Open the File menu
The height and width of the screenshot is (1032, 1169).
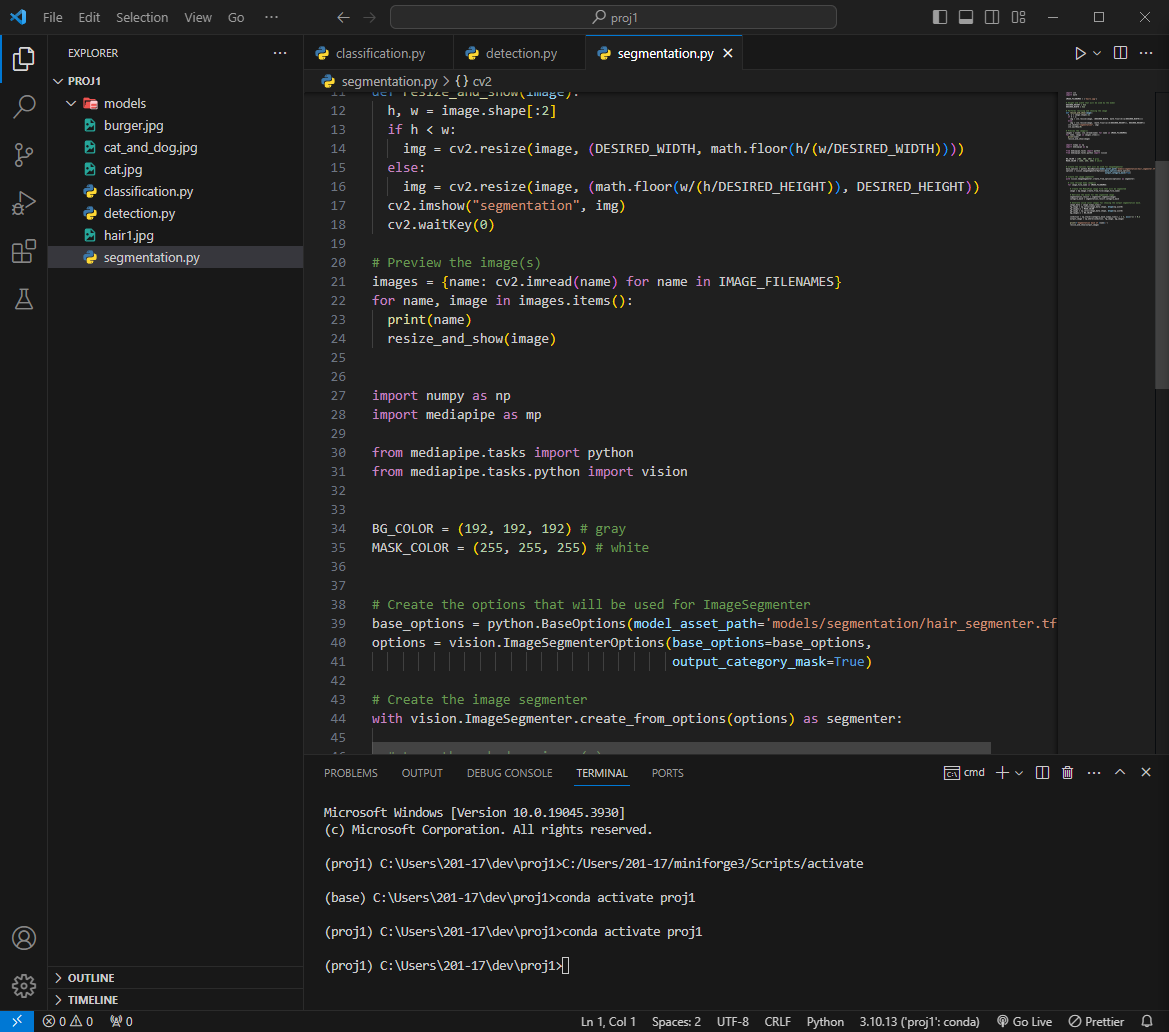coord(52,17)
